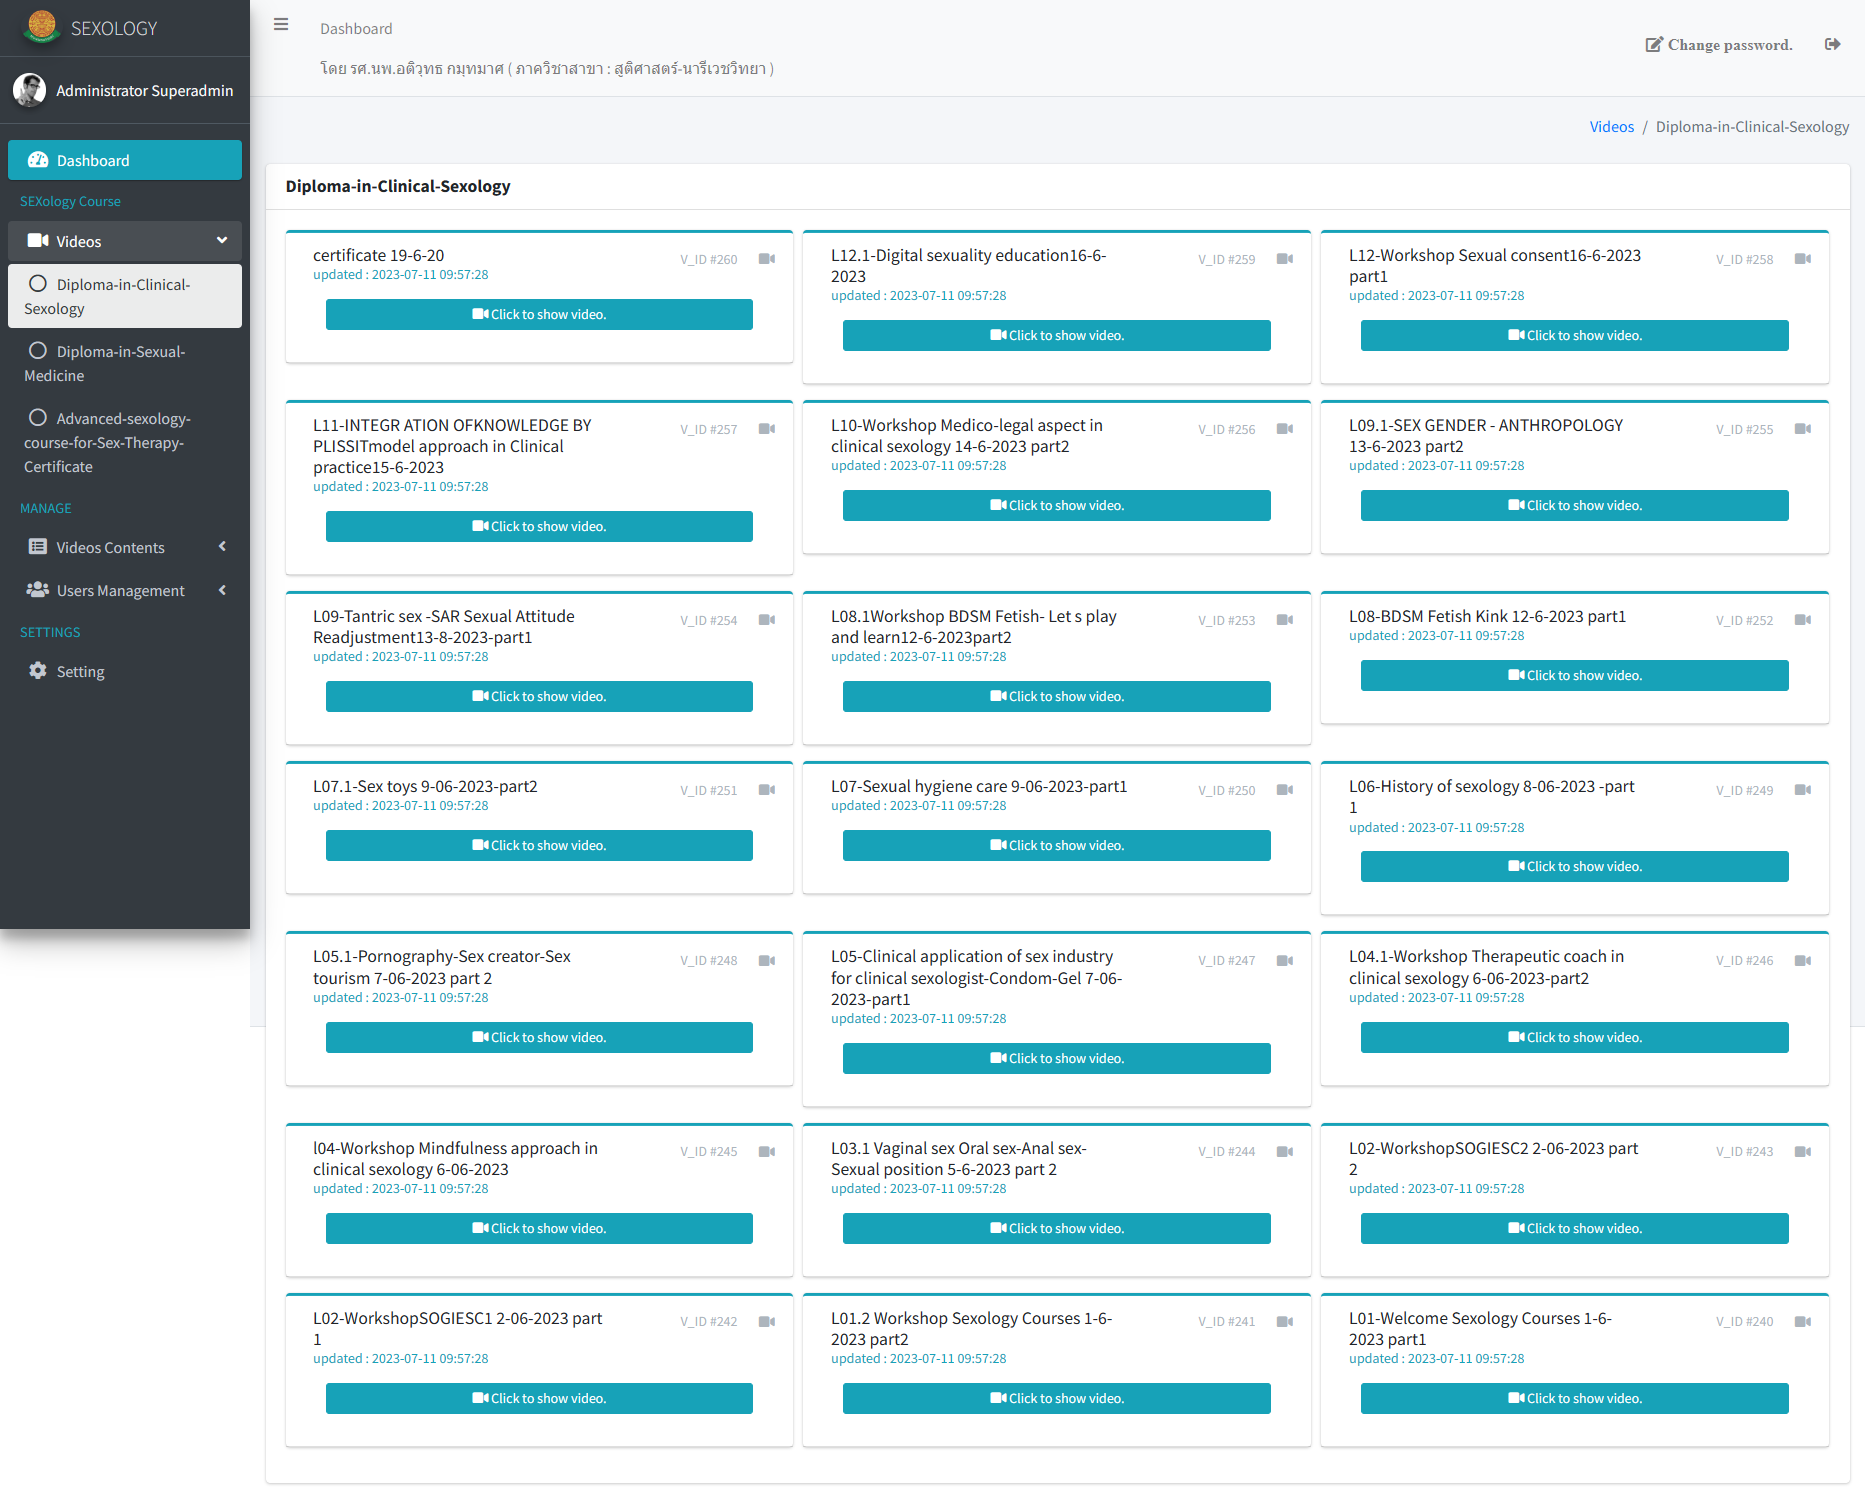Click the Videos camera icon in sidebar
The width and height of the screenshot is (1865, 1499).
(x=38, y=241)
